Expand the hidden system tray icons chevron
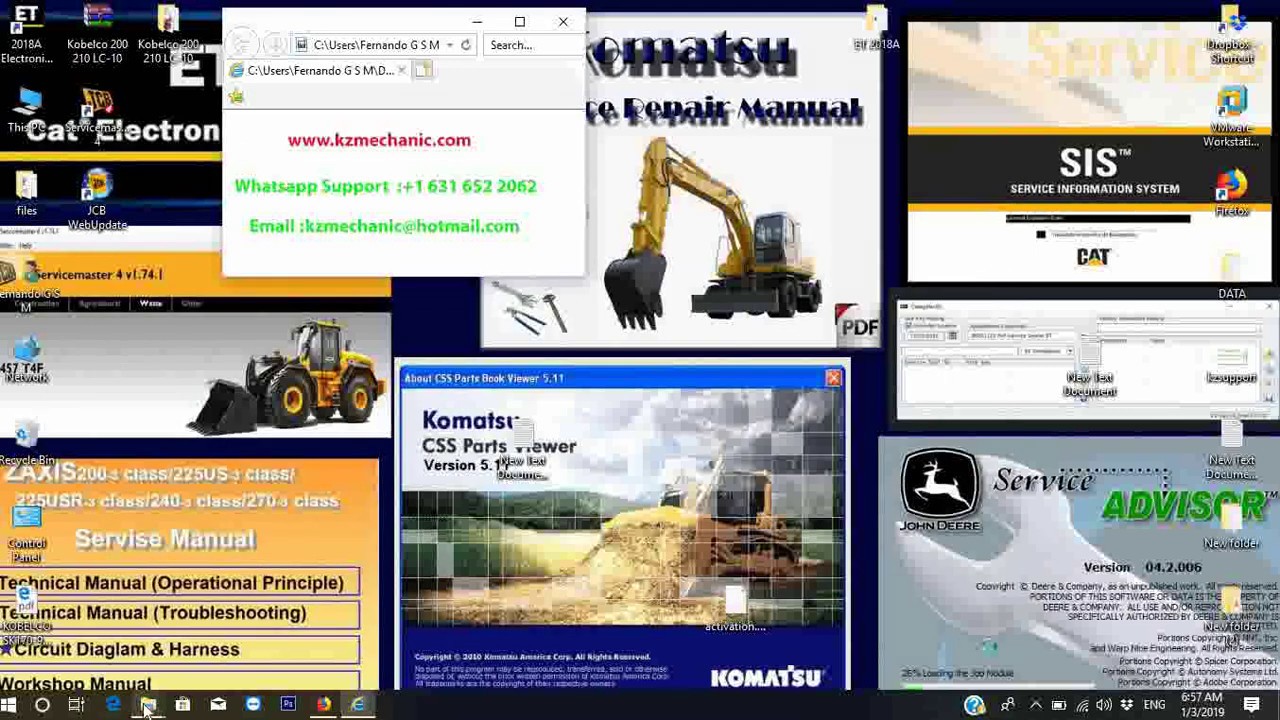Screen dimensions: 1280x720 (x=1035, y=706)
